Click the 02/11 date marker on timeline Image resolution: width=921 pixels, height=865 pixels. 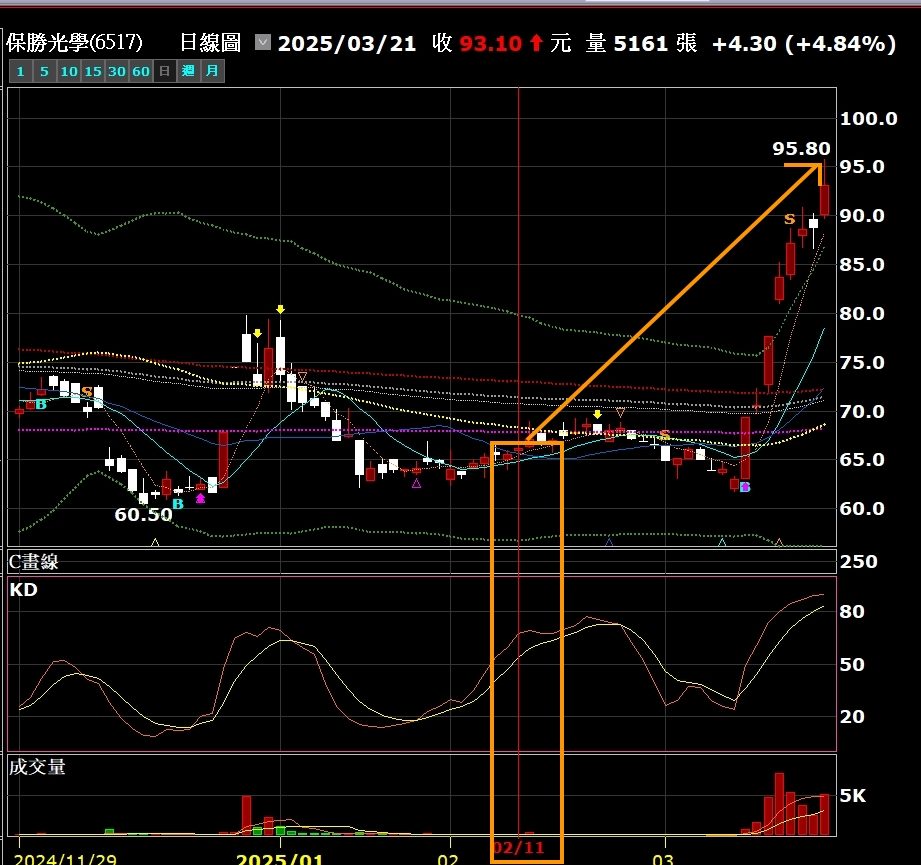coord(518,847)
